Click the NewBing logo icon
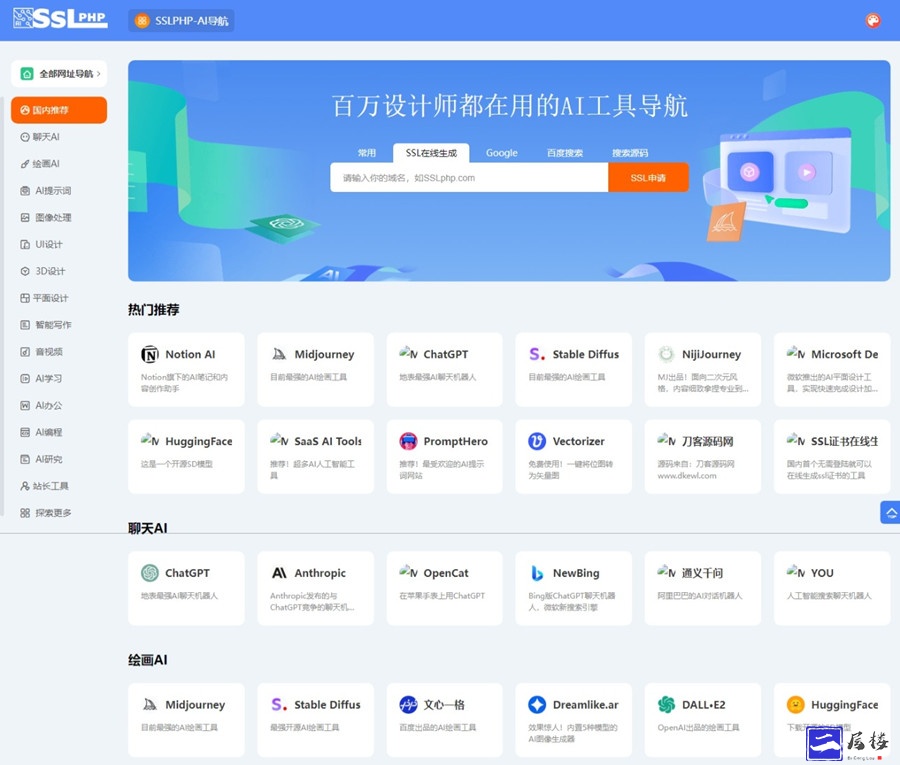This screenshot has width=900, height=765. [x=537, y=573]
